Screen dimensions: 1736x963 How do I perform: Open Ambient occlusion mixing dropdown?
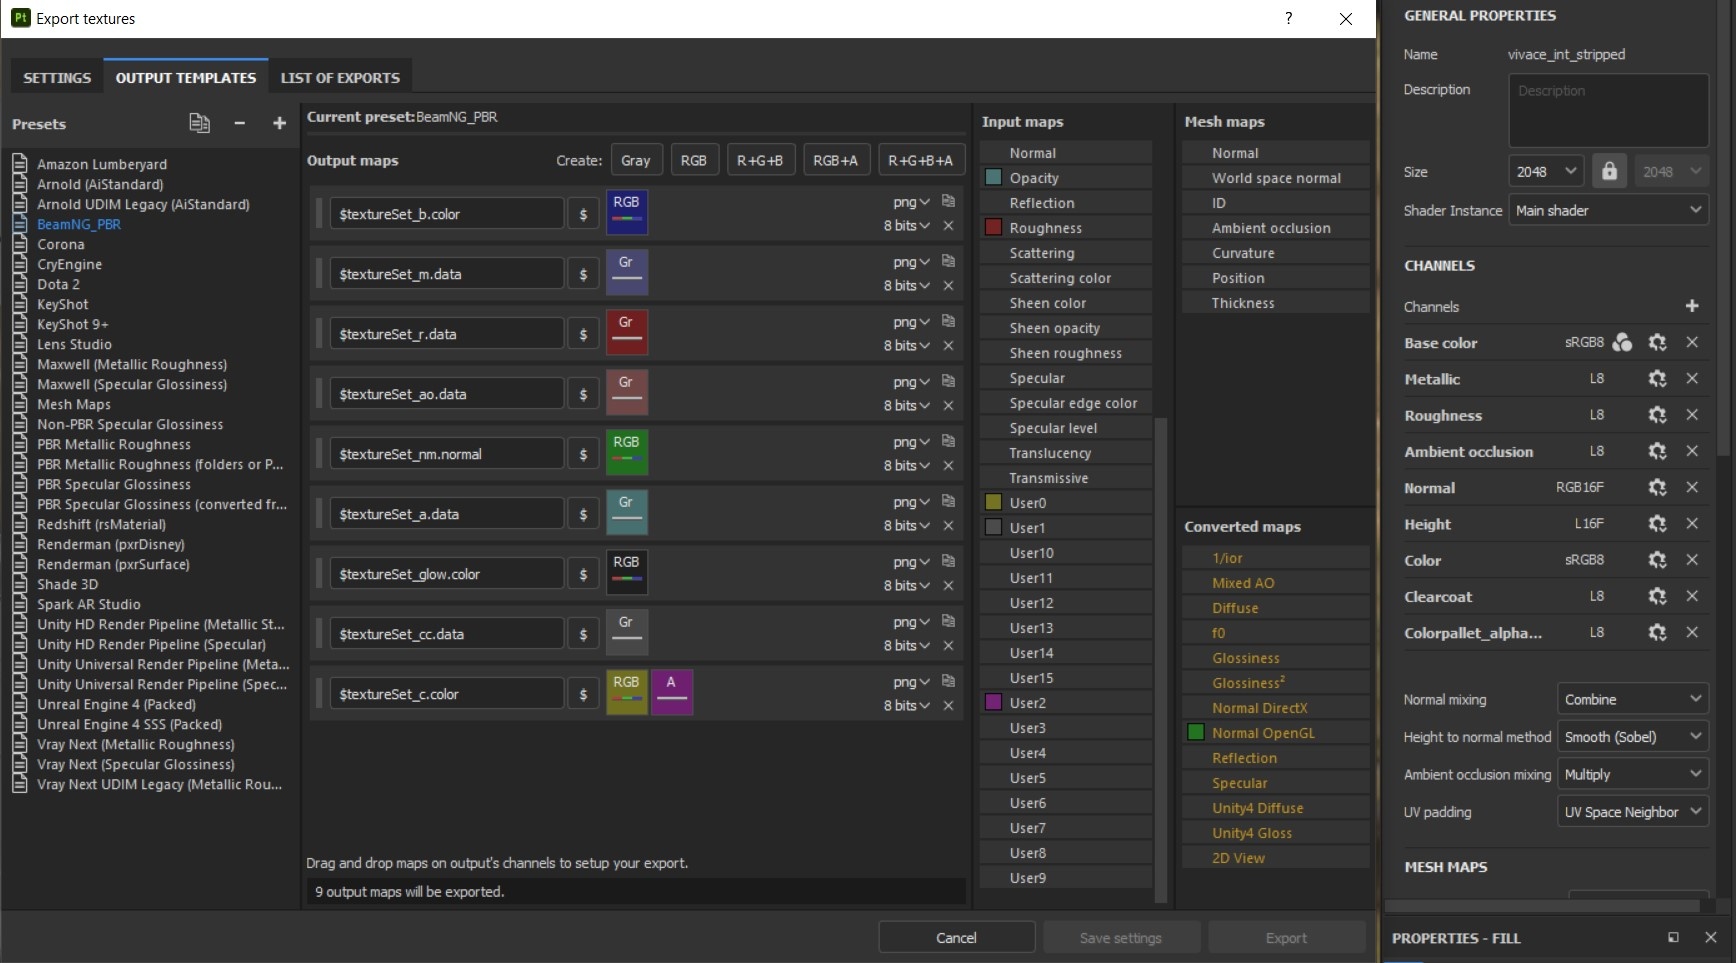pyautogui.click(x=1632, y=774)
